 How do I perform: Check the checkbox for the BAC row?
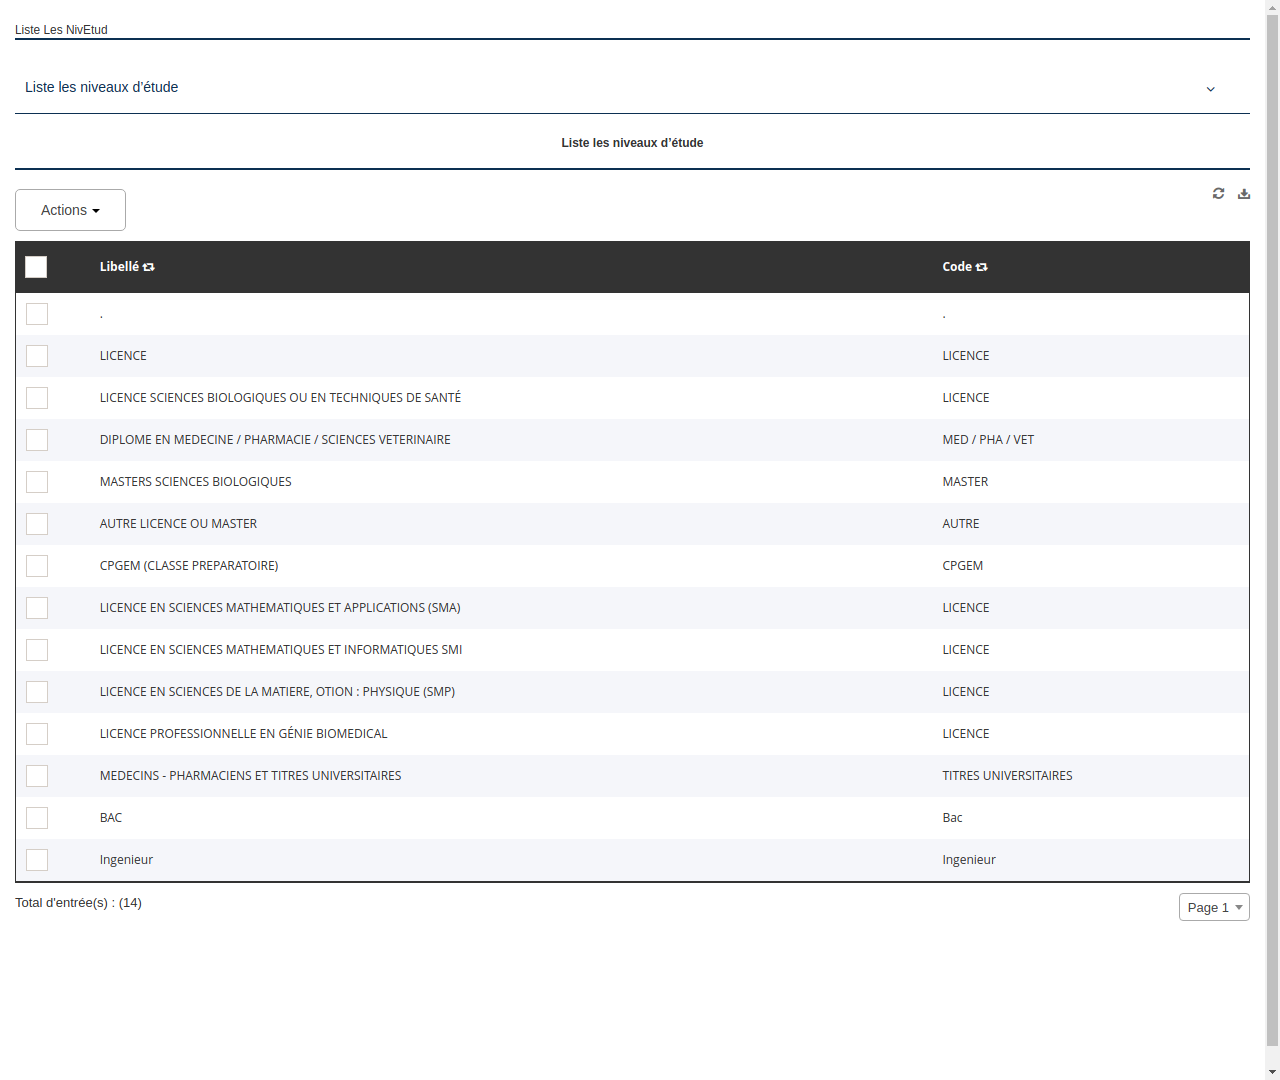[37, 818]
